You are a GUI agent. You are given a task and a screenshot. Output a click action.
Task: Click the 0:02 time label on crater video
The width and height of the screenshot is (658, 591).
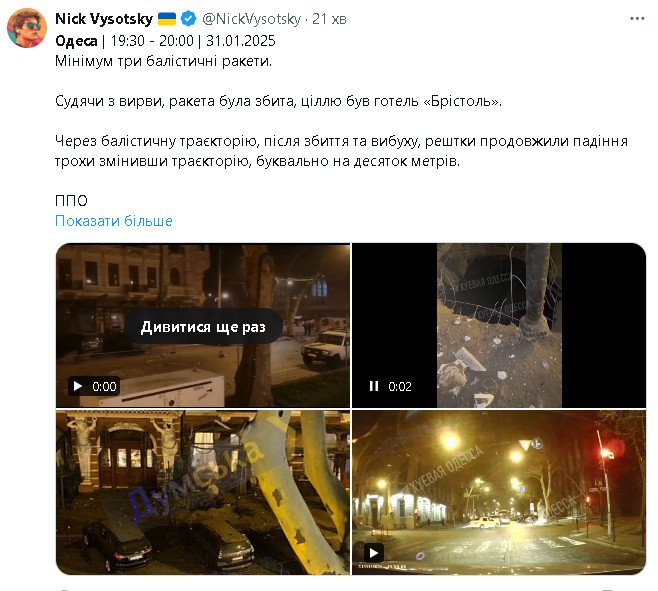[400, 386]
